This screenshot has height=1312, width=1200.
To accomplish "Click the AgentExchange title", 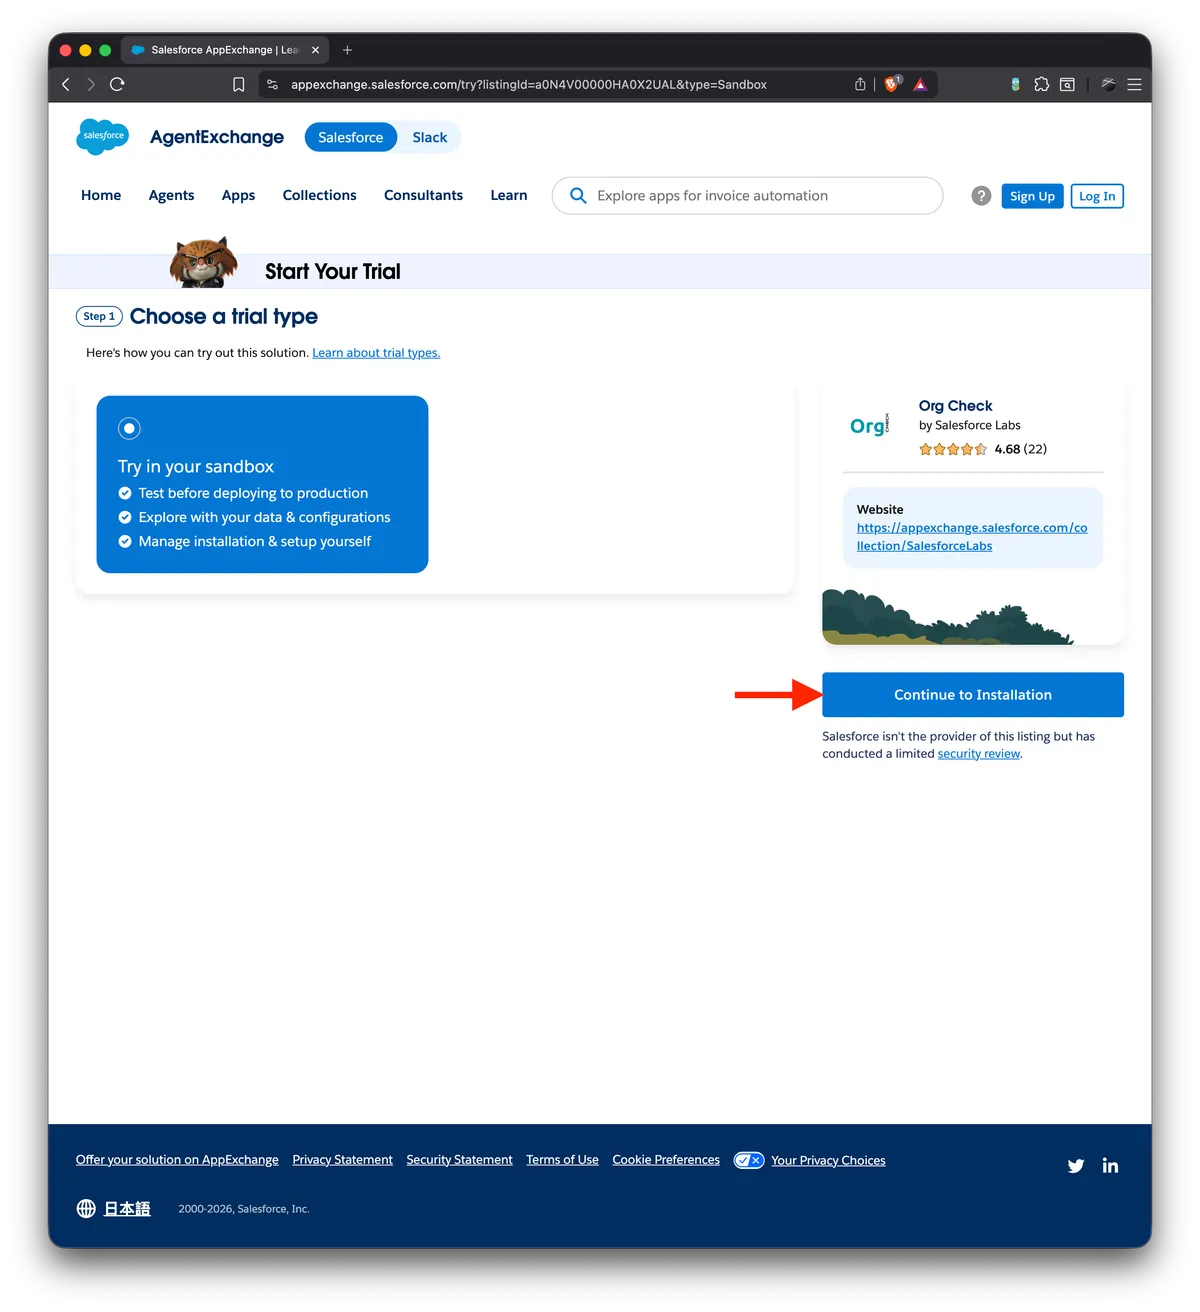I will 217,137.
